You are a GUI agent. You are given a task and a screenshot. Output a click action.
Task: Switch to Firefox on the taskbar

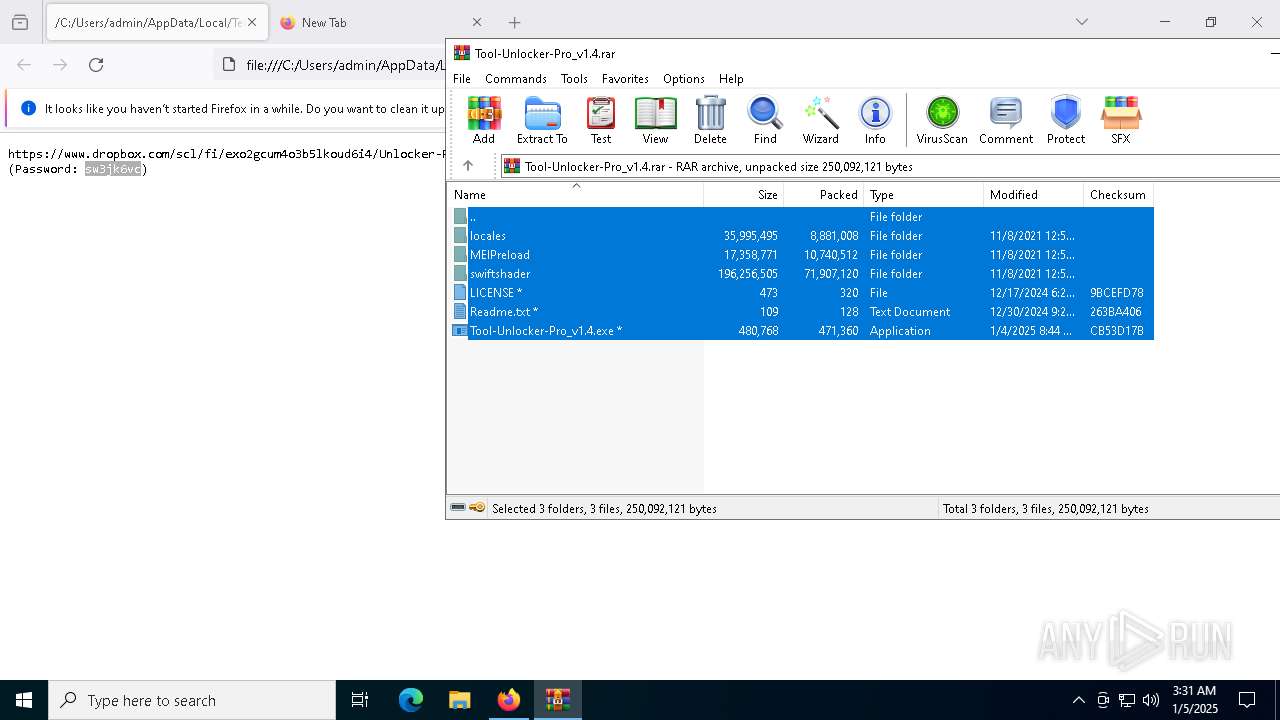(509, 700)
